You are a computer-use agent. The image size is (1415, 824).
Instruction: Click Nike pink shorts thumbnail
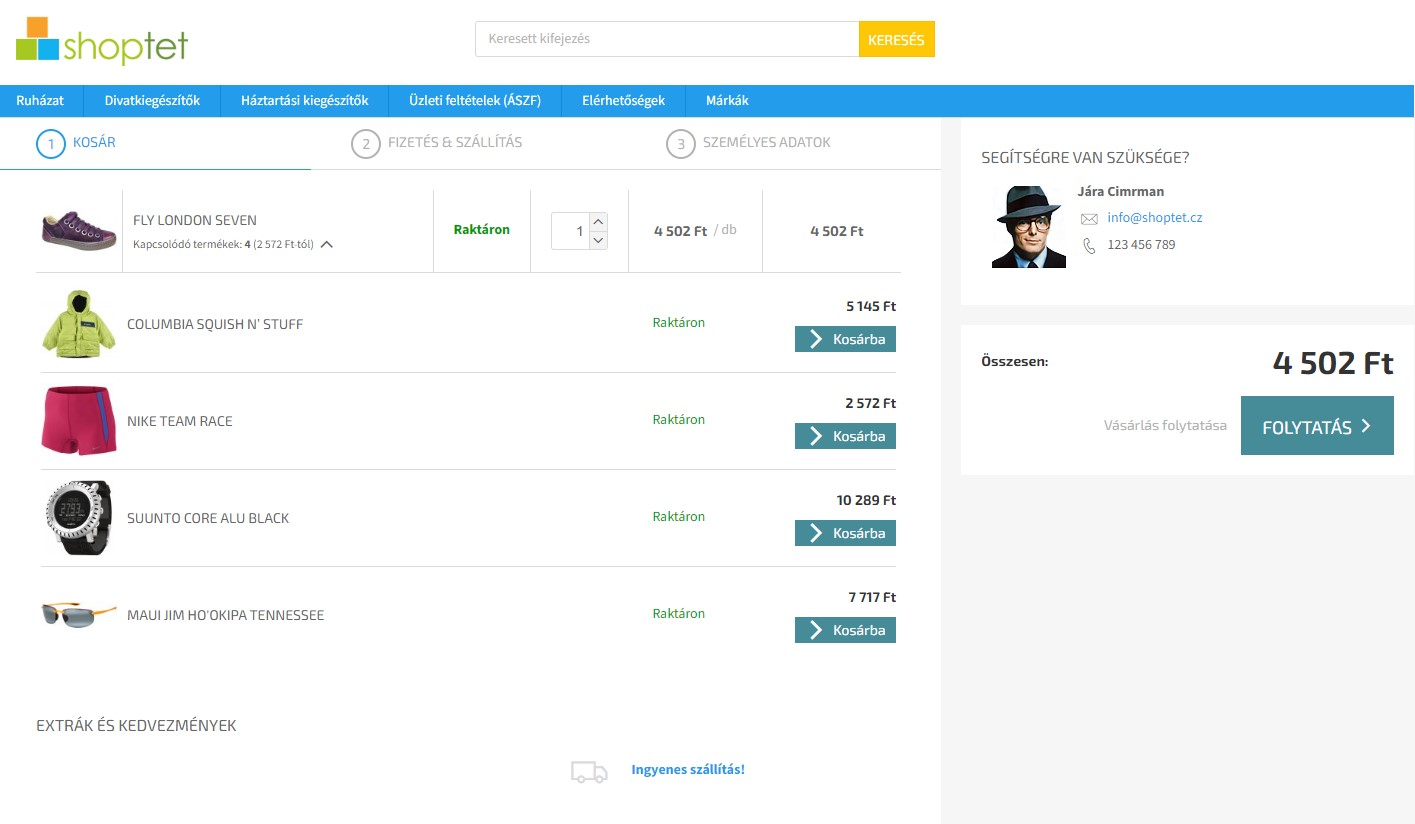coord(79,421)
